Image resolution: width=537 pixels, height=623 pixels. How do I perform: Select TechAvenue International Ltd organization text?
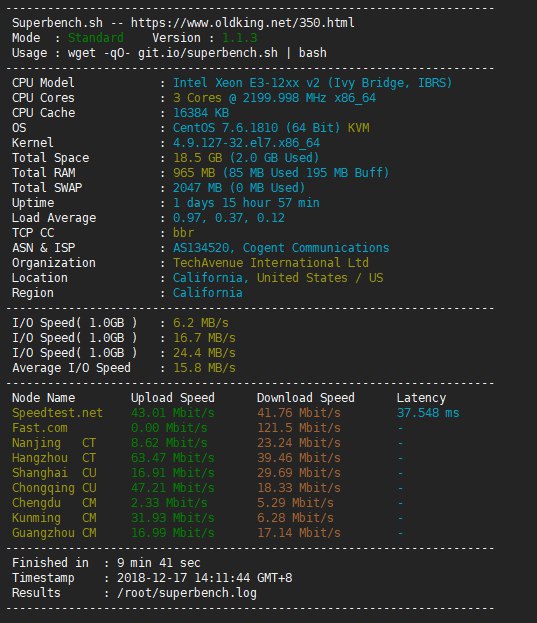coord(270,263)
